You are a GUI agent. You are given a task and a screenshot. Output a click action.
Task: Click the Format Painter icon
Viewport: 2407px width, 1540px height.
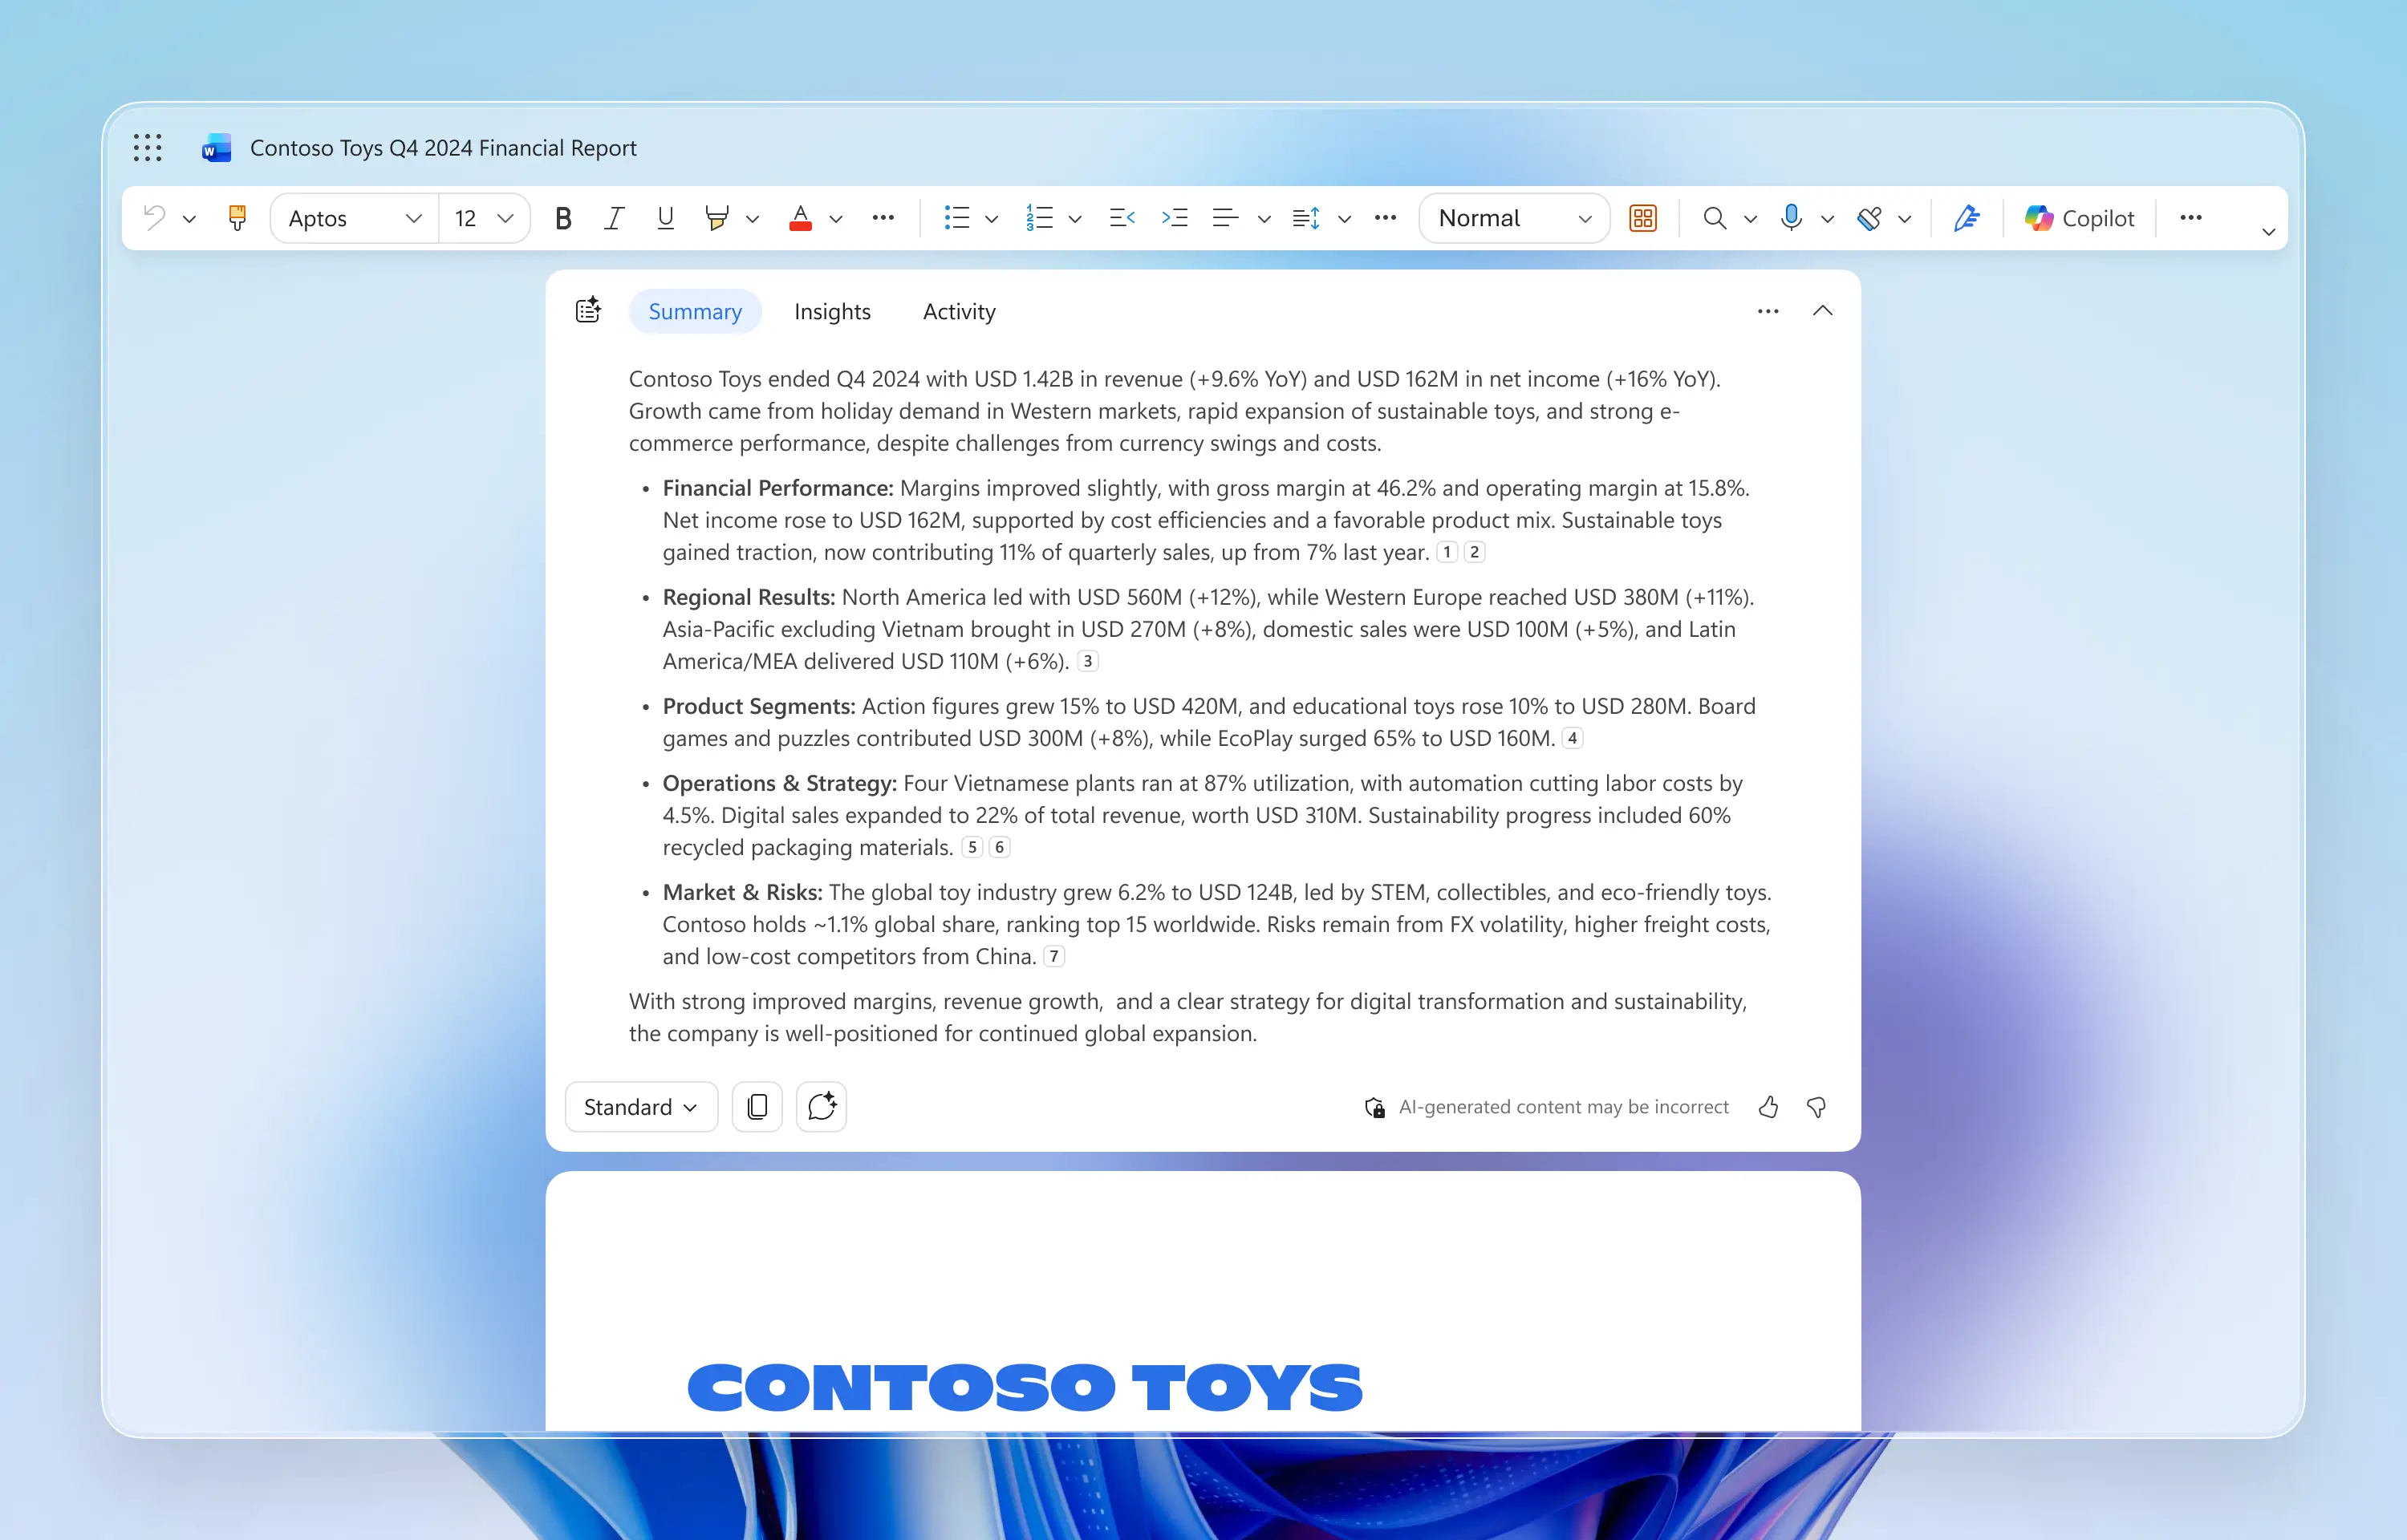tap(237, 218)
